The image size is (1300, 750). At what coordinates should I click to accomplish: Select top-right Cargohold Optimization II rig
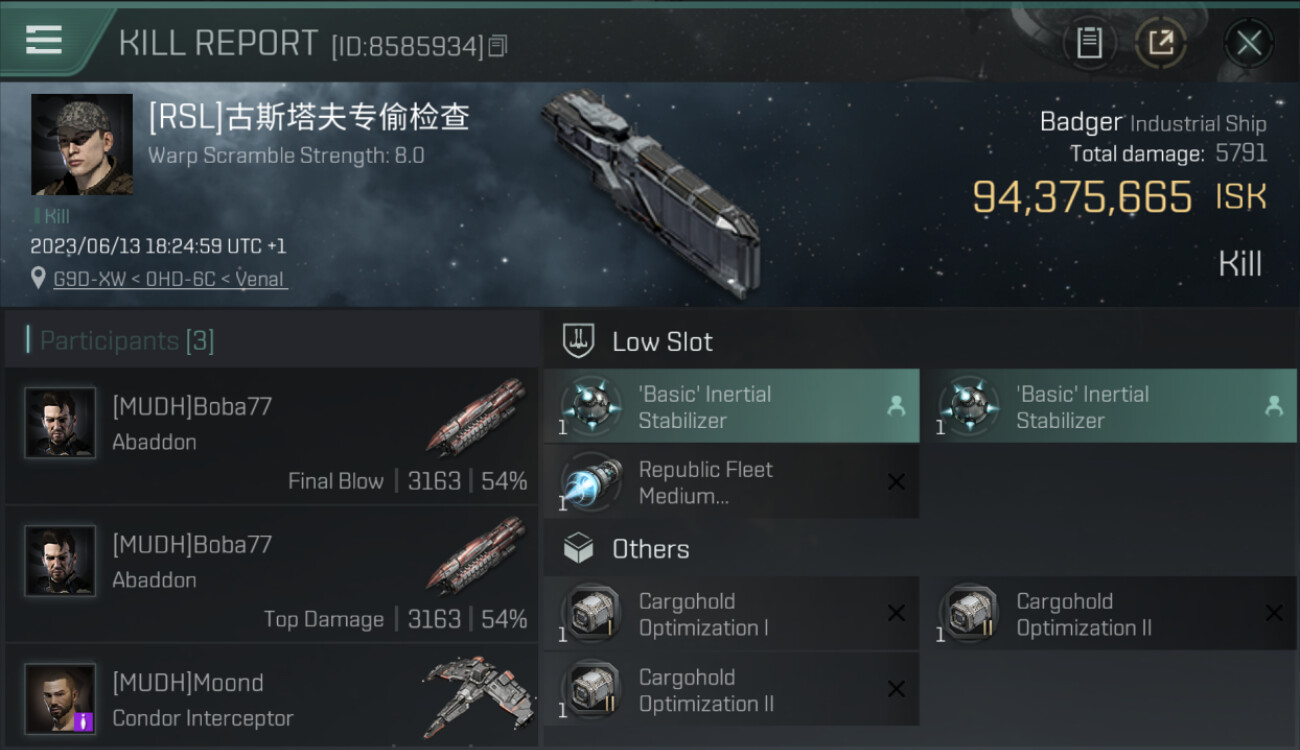[x=1108, y=614]
